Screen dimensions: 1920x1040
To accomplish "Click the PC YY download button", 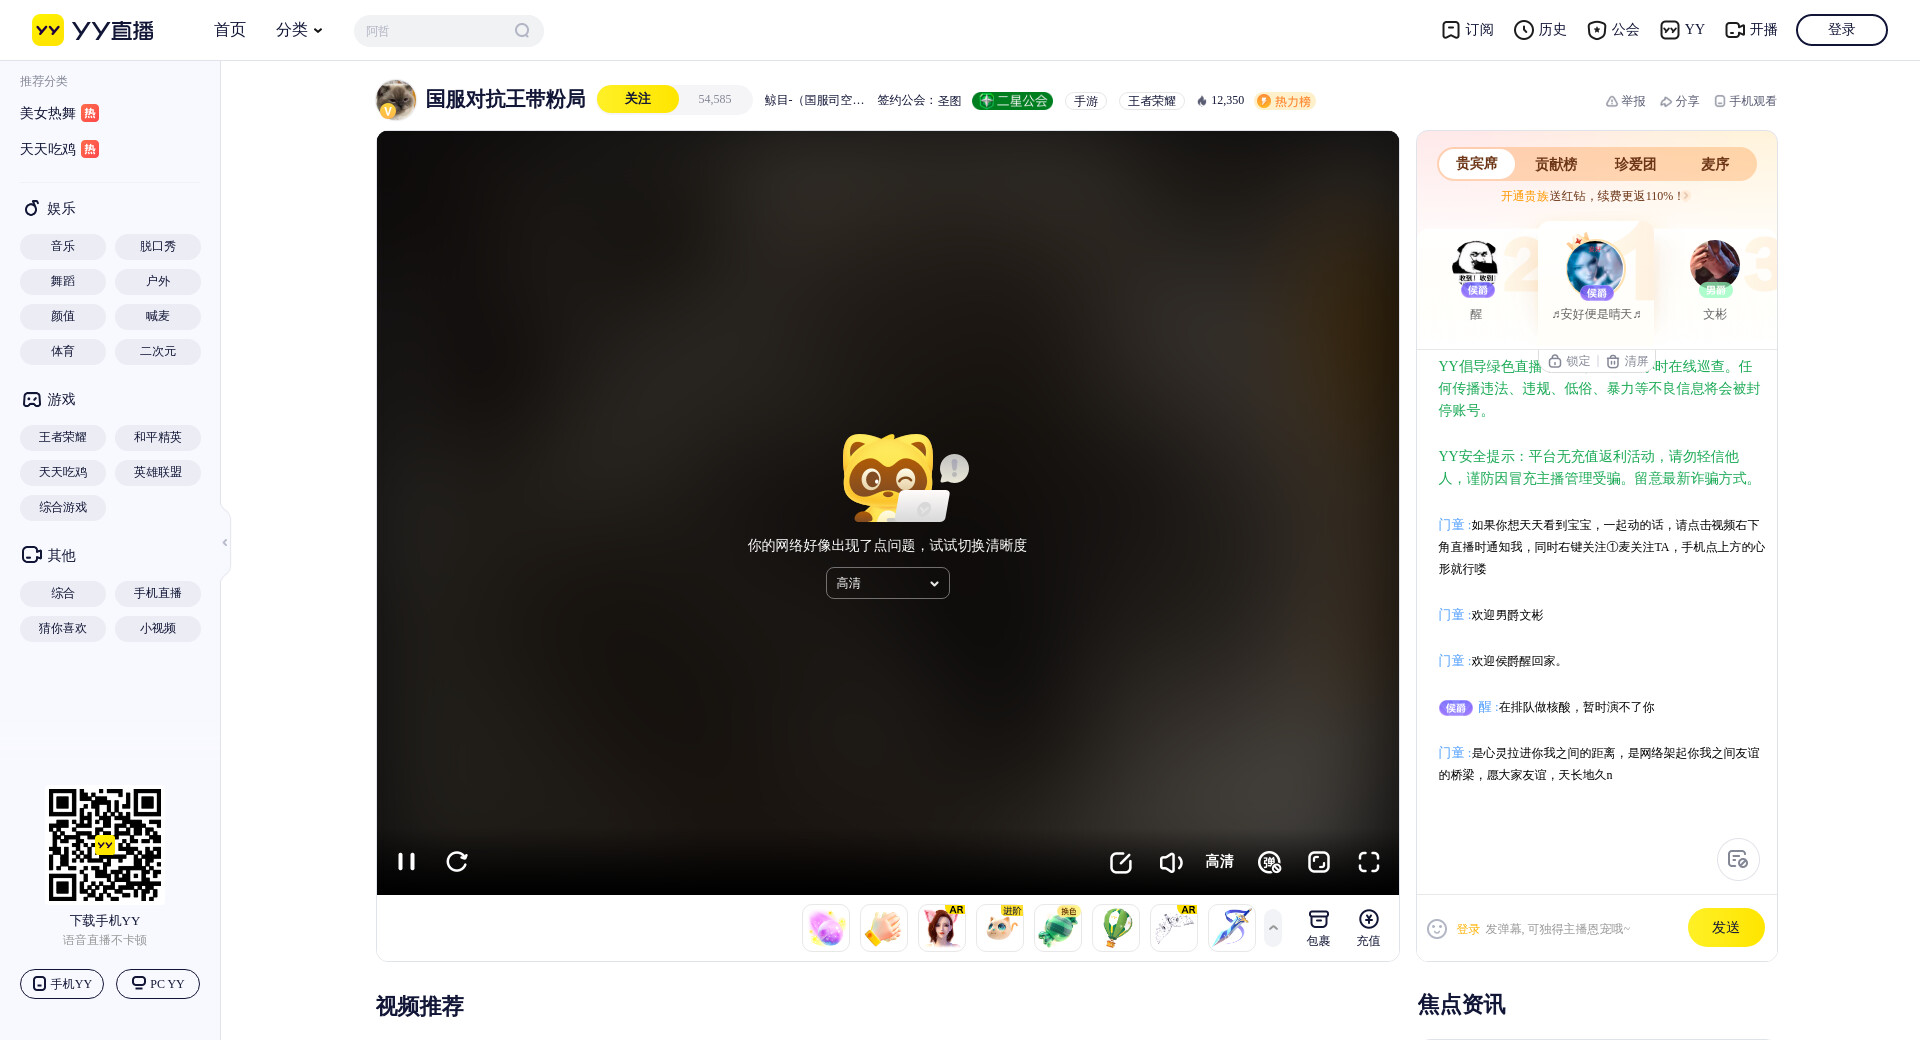I will click(x=158, y=984).
